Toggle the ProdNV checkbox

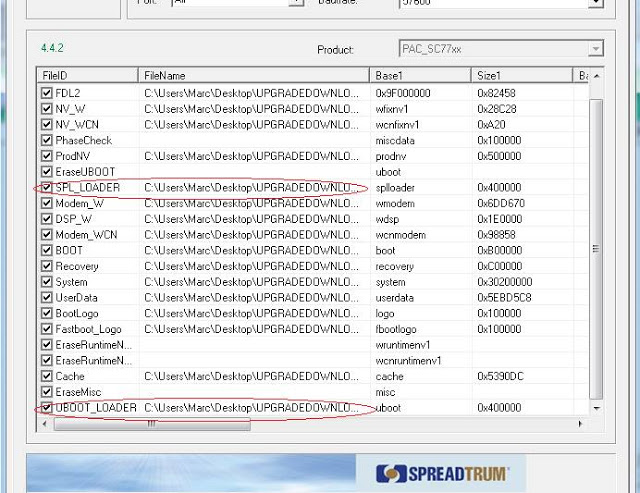point(47,156)
